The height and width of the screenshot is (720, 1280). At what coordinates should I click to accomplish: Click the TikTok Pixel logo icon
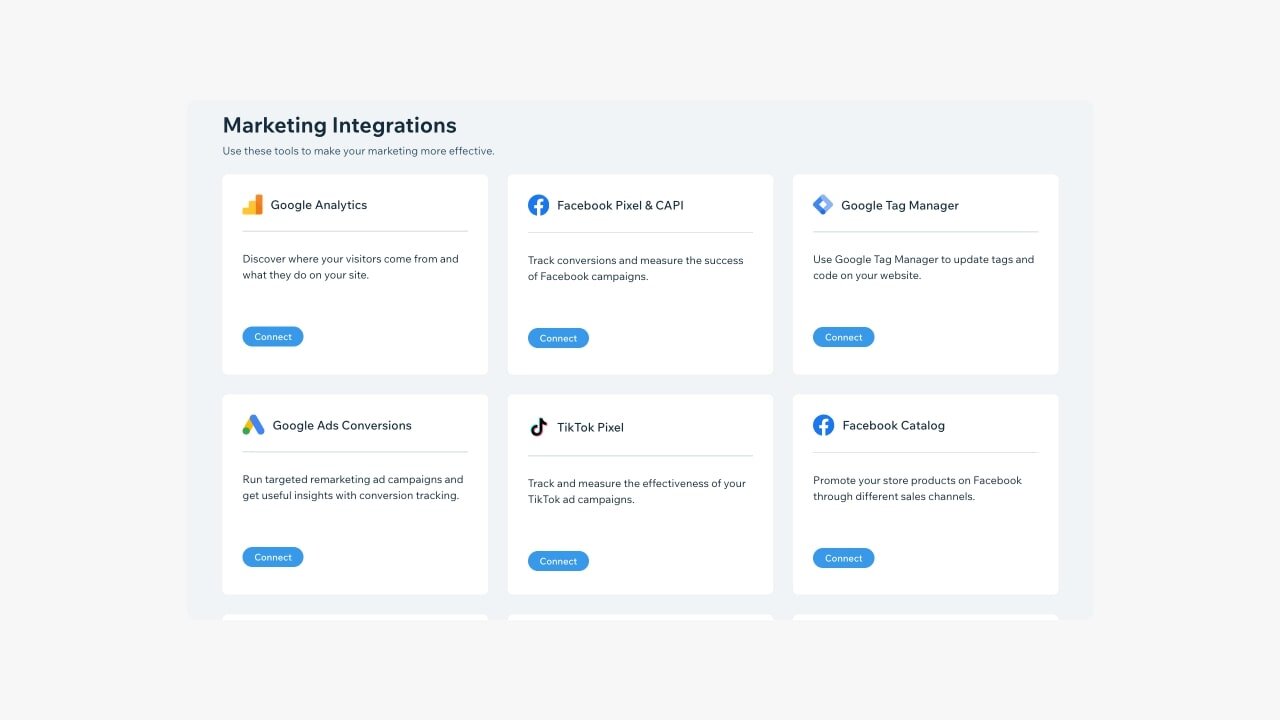(538, 427)
